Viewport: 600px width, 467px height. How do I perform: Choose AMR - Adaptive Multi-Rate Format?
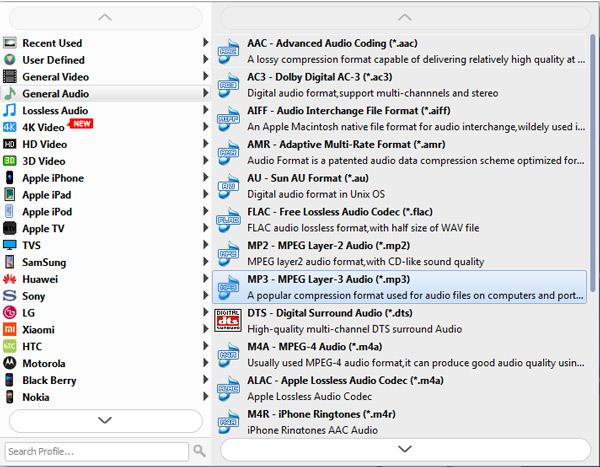399,152
